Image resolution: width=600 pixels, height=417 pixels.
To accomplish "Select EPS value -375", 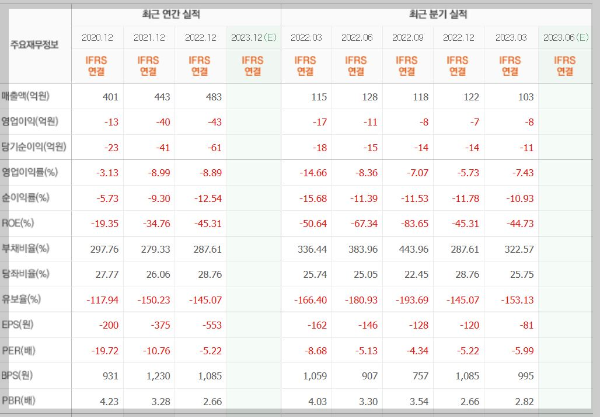I will pyautogui.click(x=160, y=326).
